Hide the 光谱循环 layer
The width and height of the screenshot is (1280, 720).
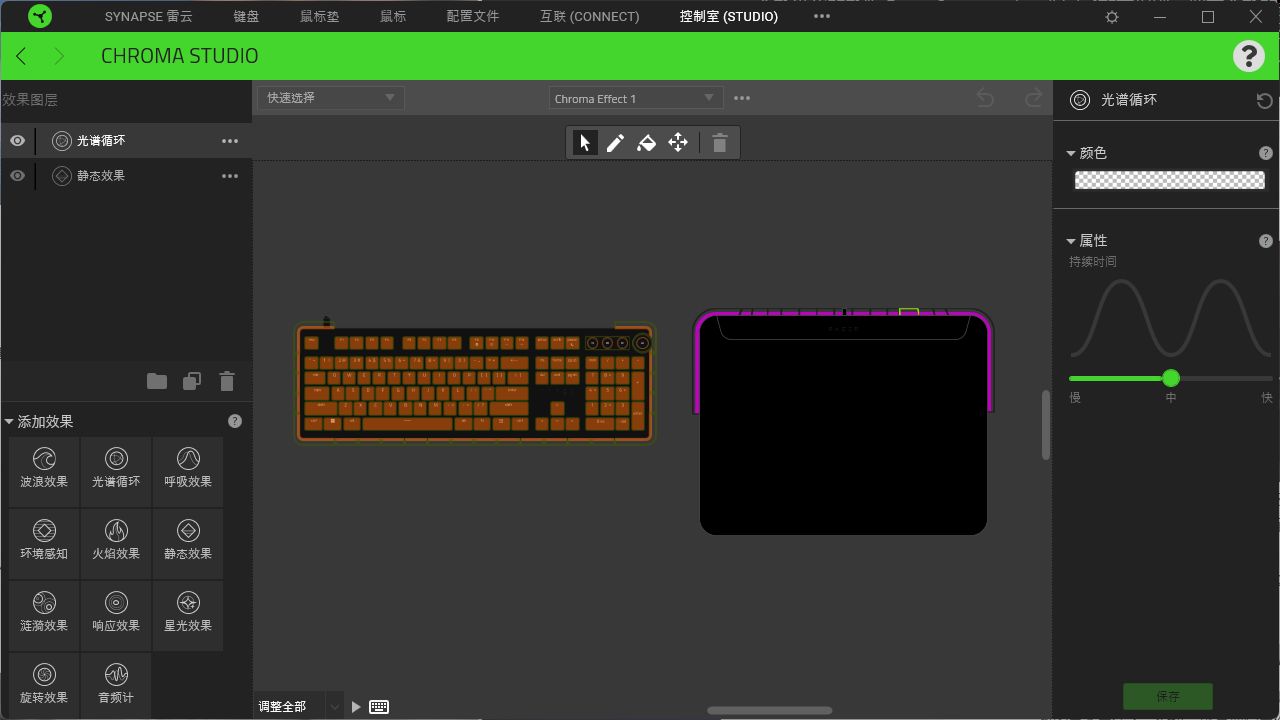[x=17, y=141]
